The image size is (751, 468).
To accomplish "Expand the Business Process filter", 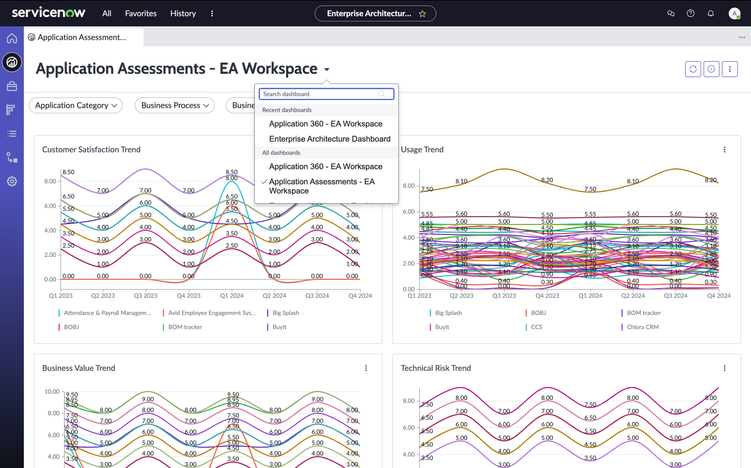I will click(175, 105).
